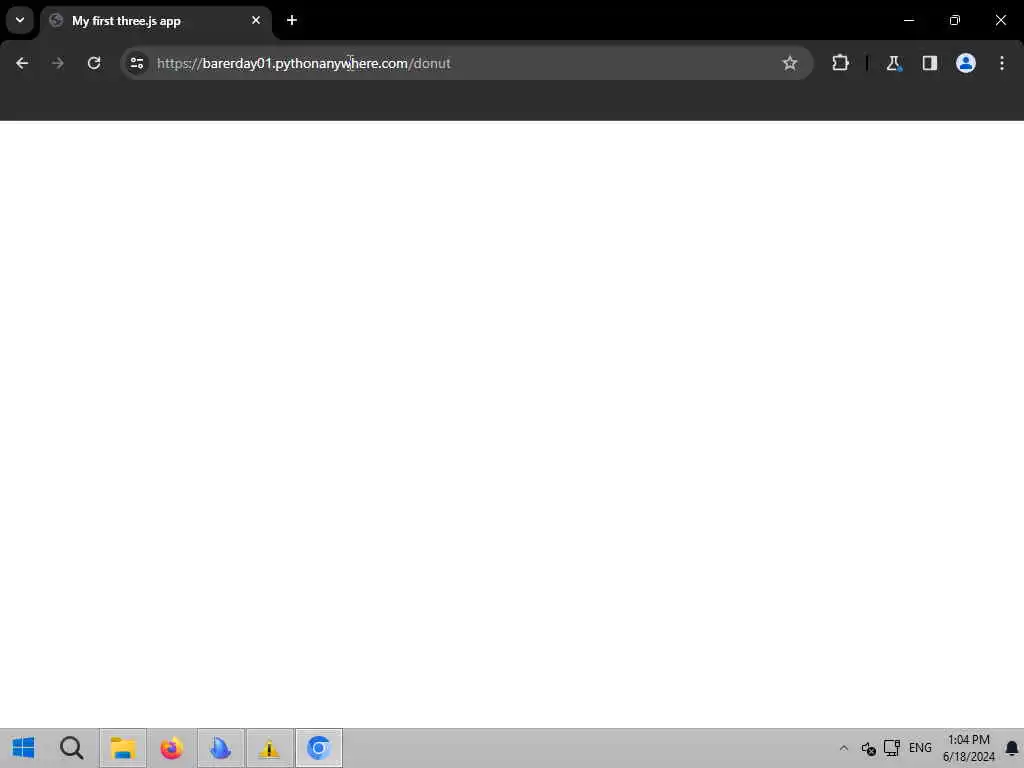
Task: Open the user profile menu
Action: (x=966, y=63)
